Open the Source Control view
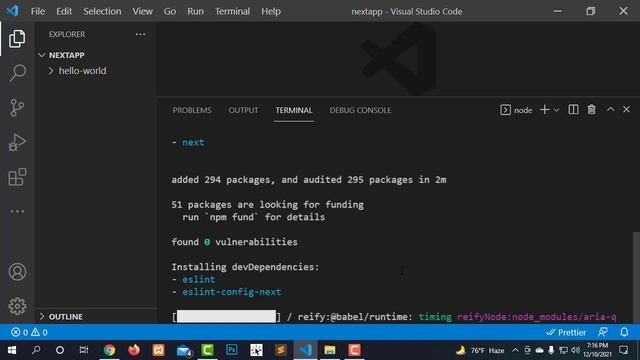 tap(17, 108)
